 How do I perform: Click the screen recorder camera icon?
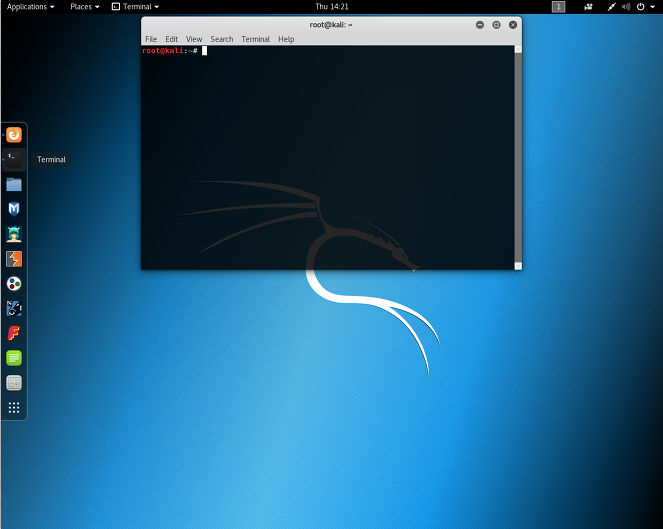coord(588,7)
